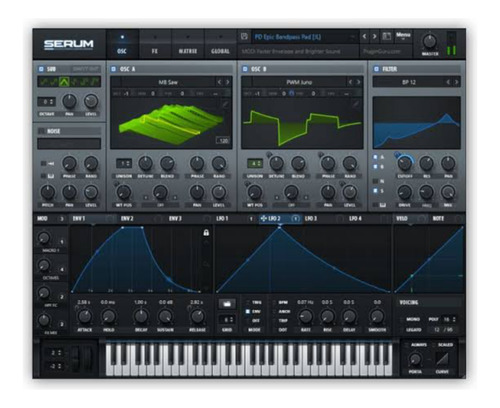Screen dimensions: 500x408
Task: Toggle the OSC A enable switch
Action: [113, 69]
